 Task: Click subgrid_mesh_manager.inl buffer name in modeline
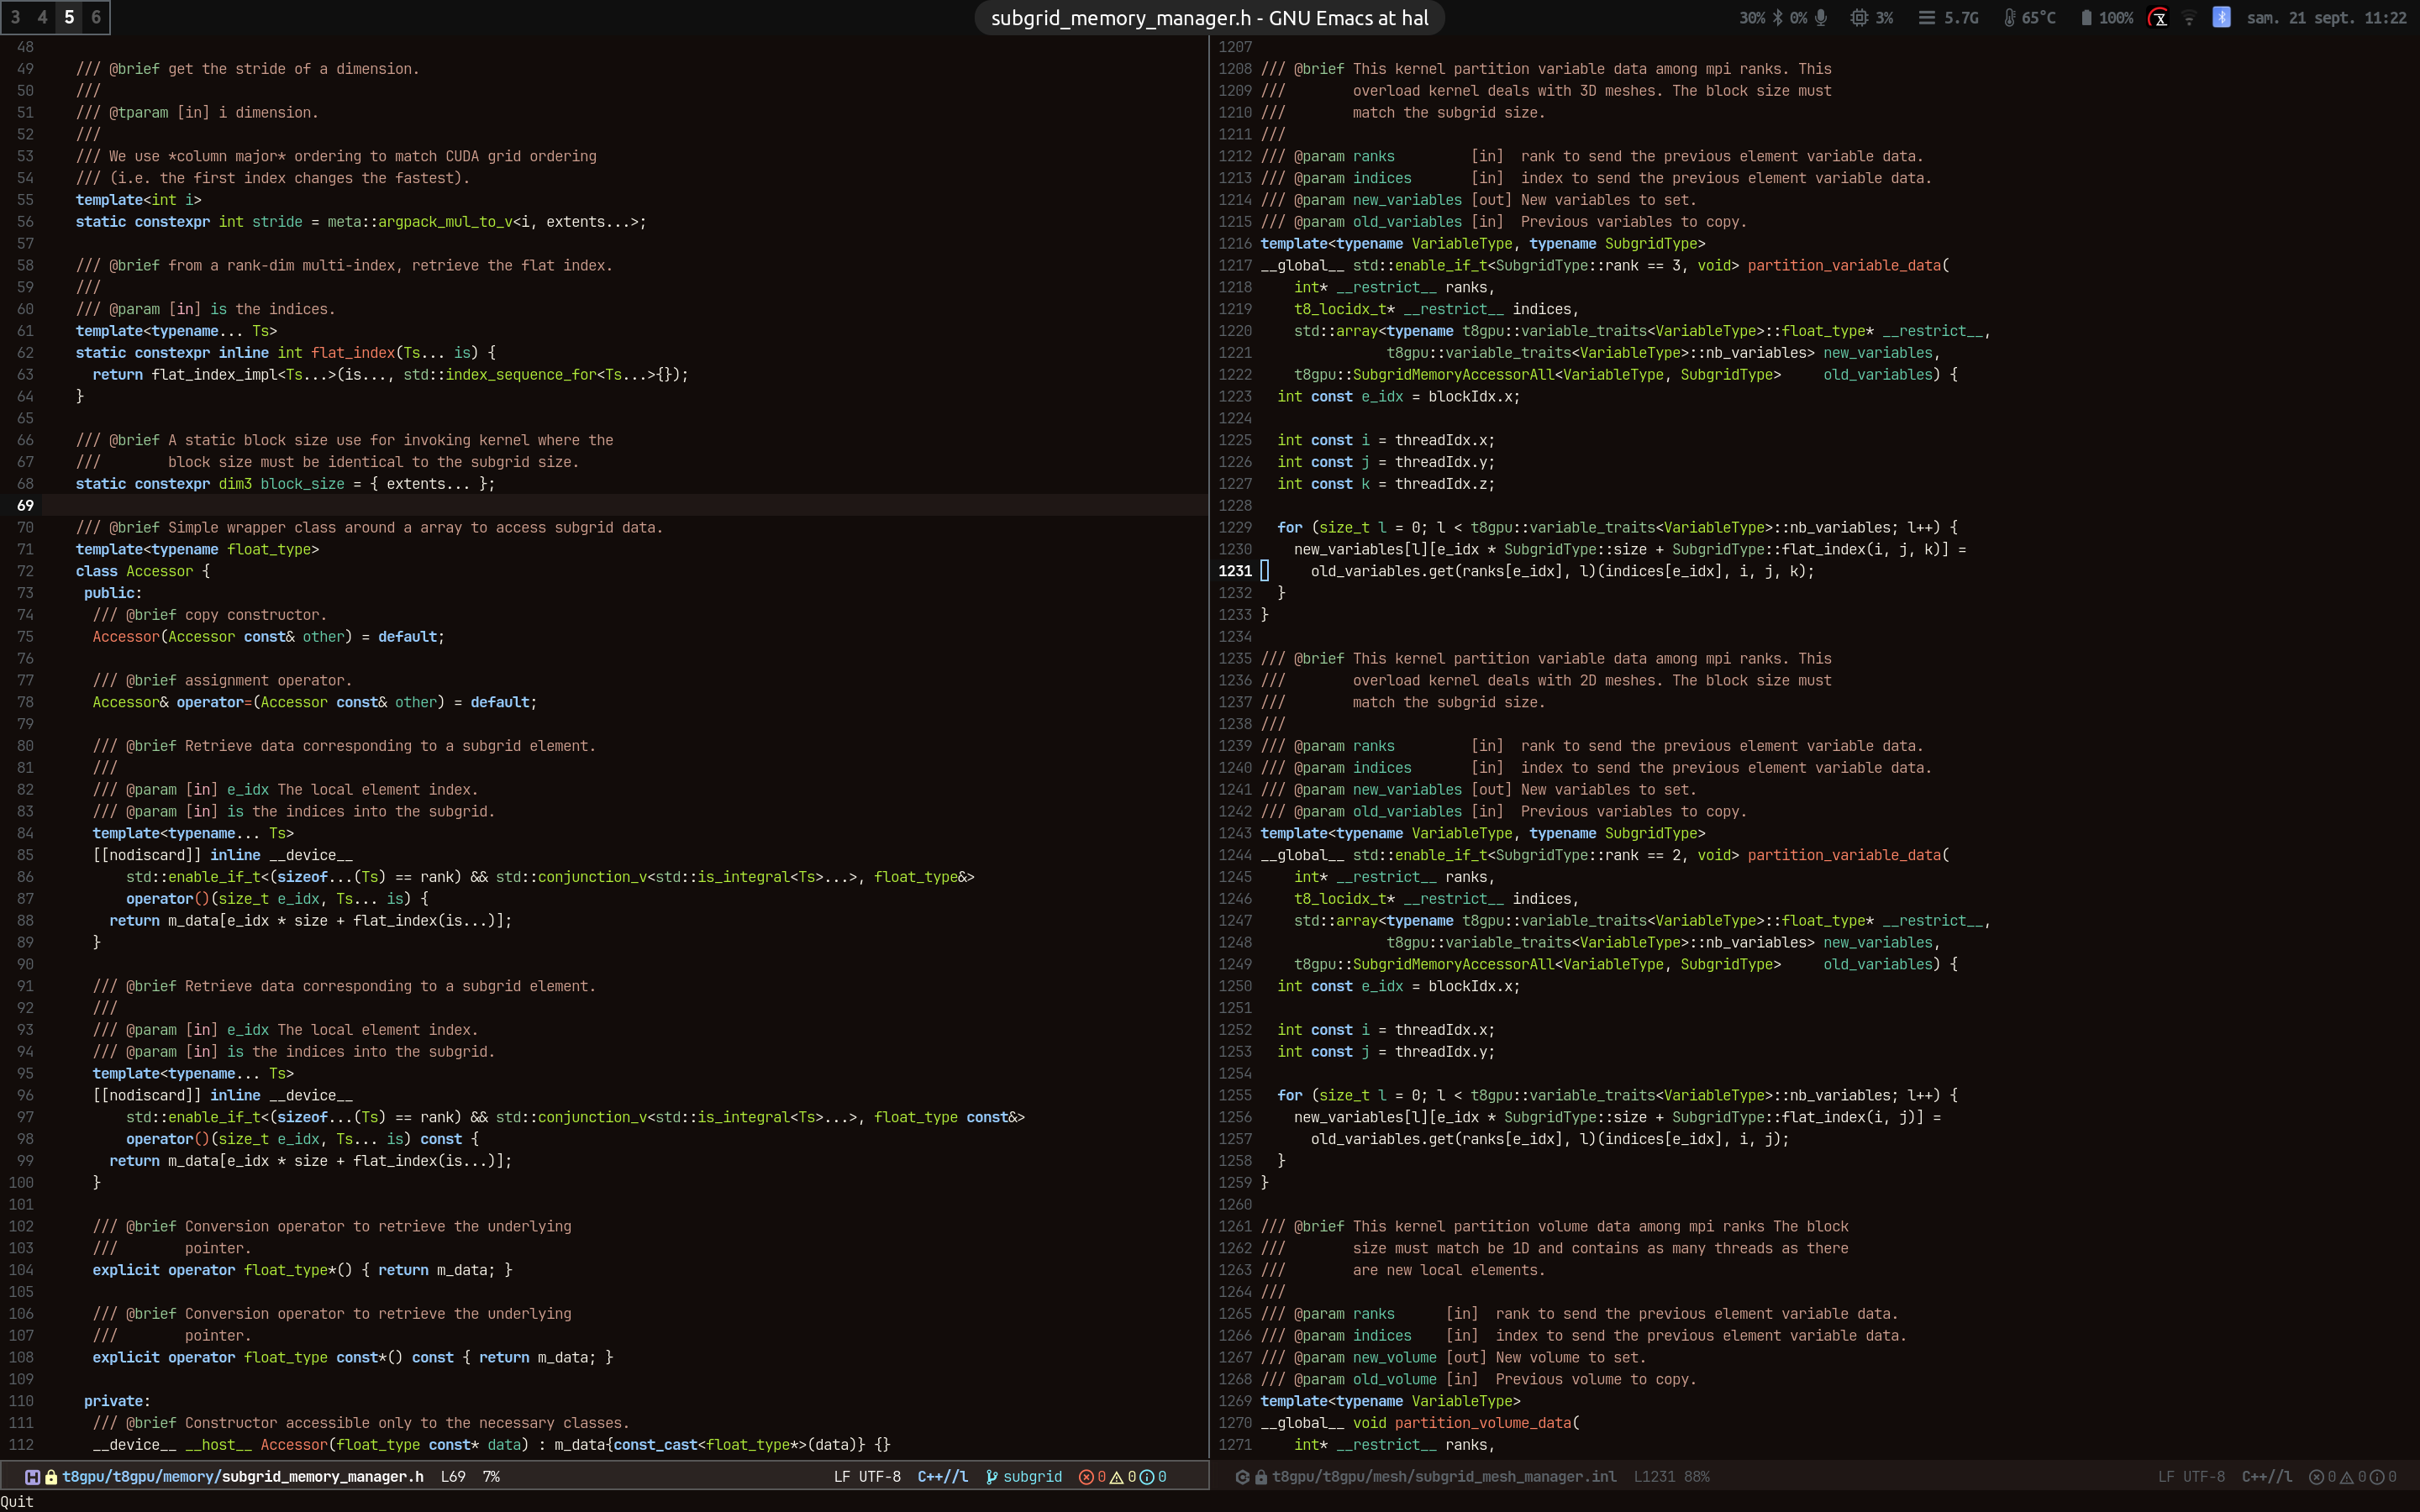1515,1477
